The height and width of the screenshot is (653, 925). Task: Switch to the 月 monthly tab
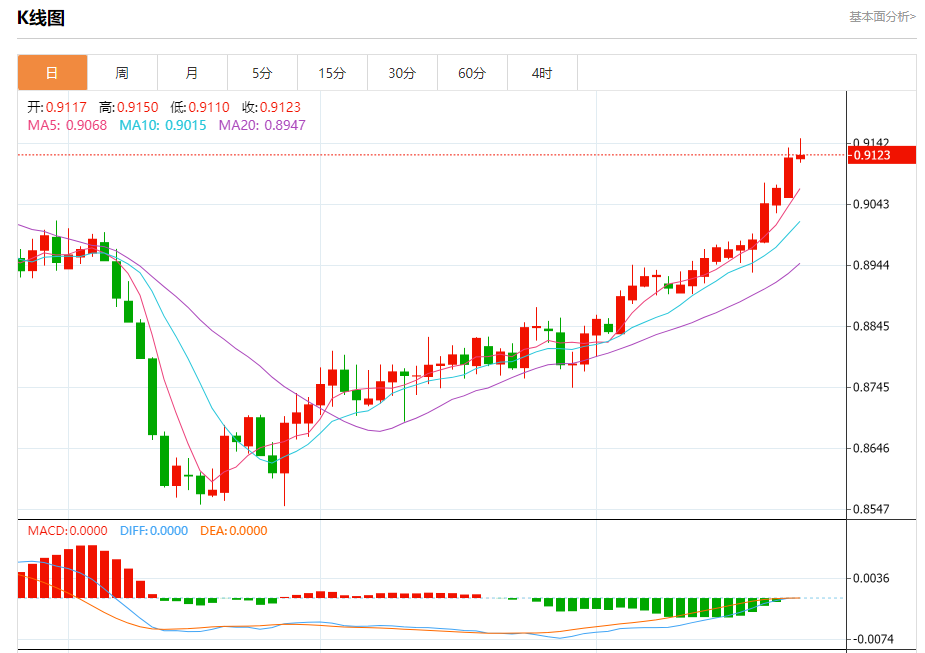coord(192,73)
